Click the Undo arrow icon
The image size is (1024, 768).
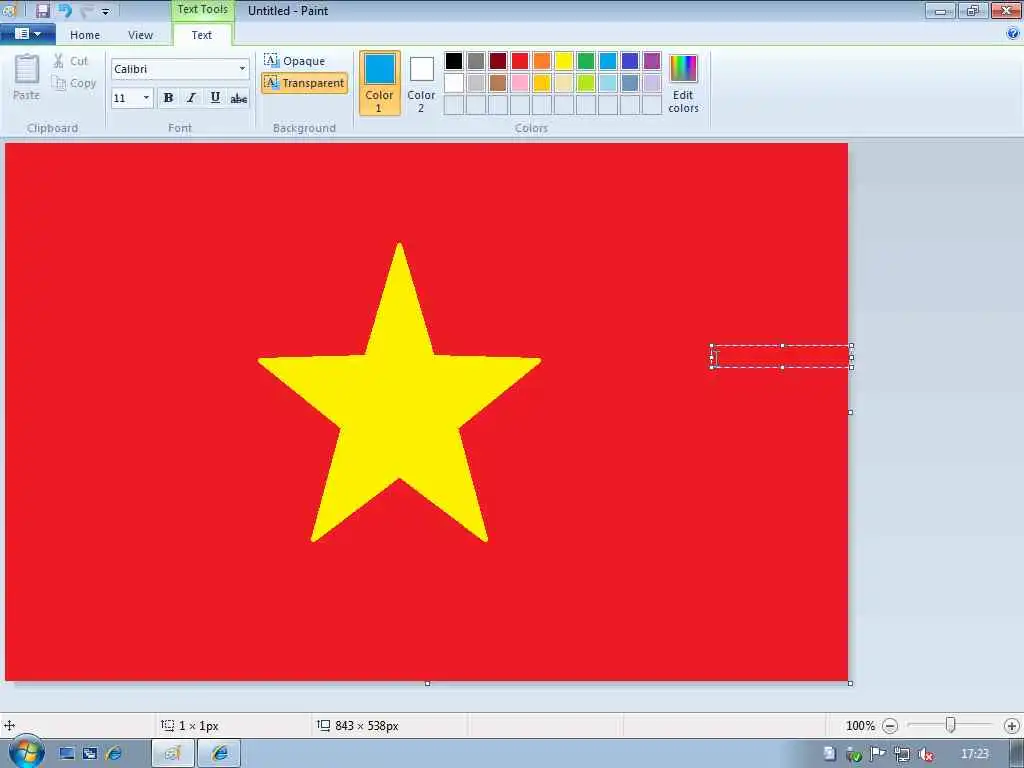click(x=65, y=10)
